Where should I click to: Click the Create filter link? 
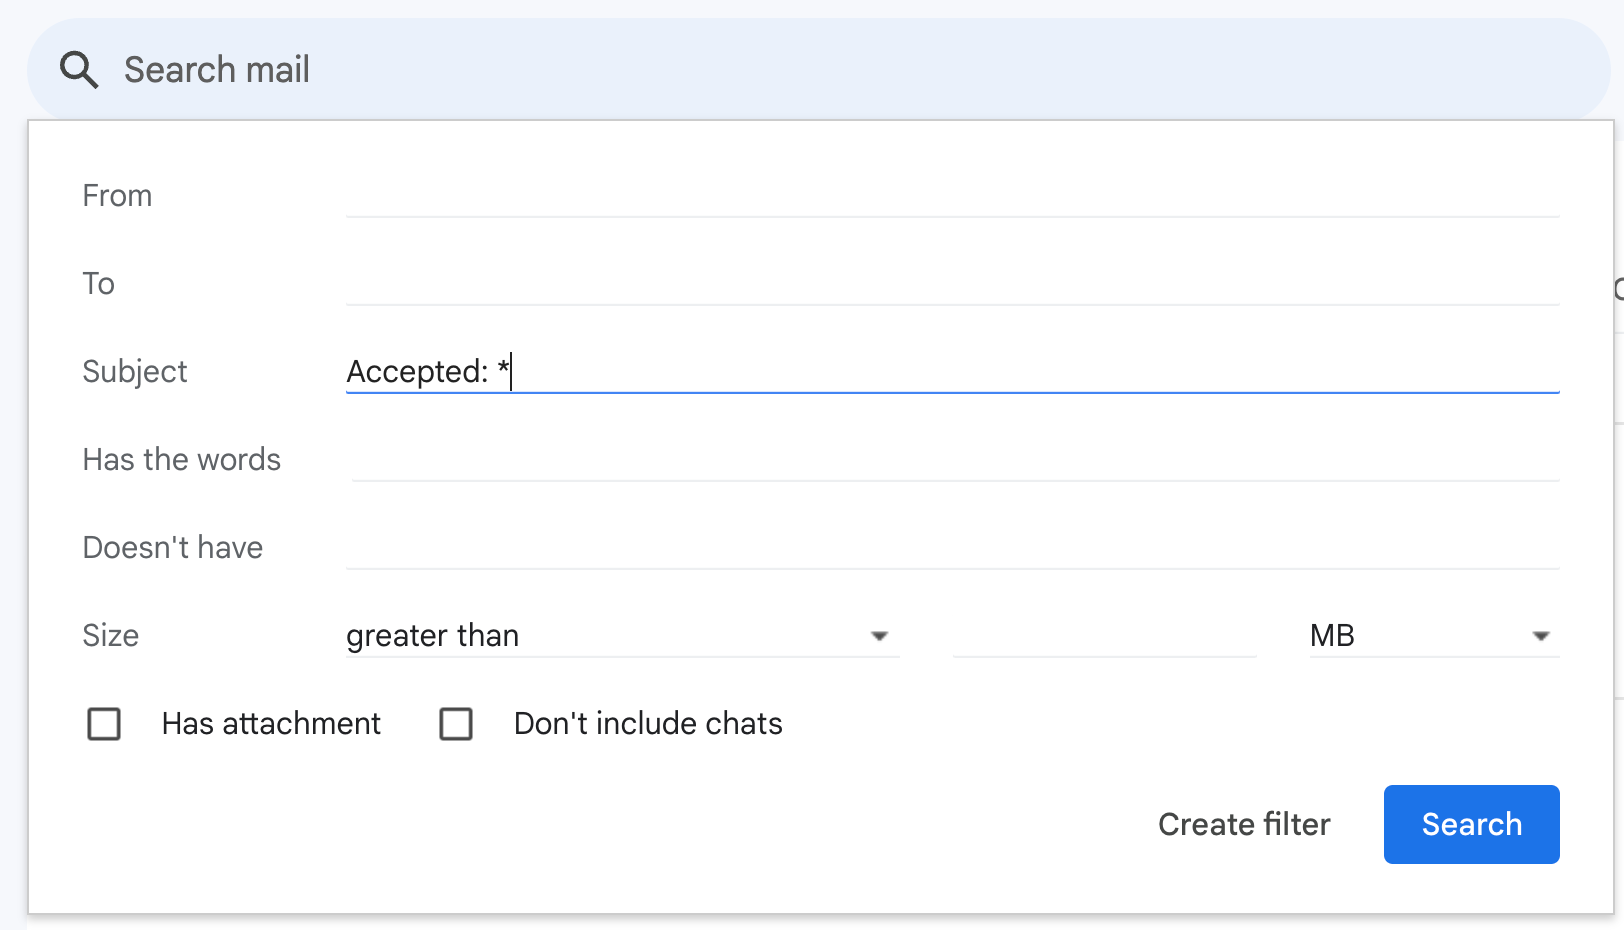click(x=1244, y=825)
